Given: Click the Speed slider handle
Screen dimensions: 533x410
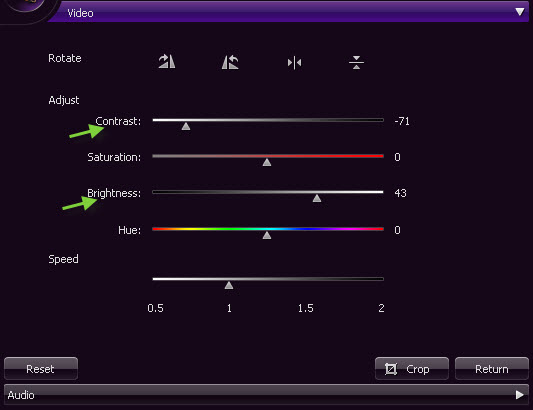Looking at the screenshot, I should point(229,285).
